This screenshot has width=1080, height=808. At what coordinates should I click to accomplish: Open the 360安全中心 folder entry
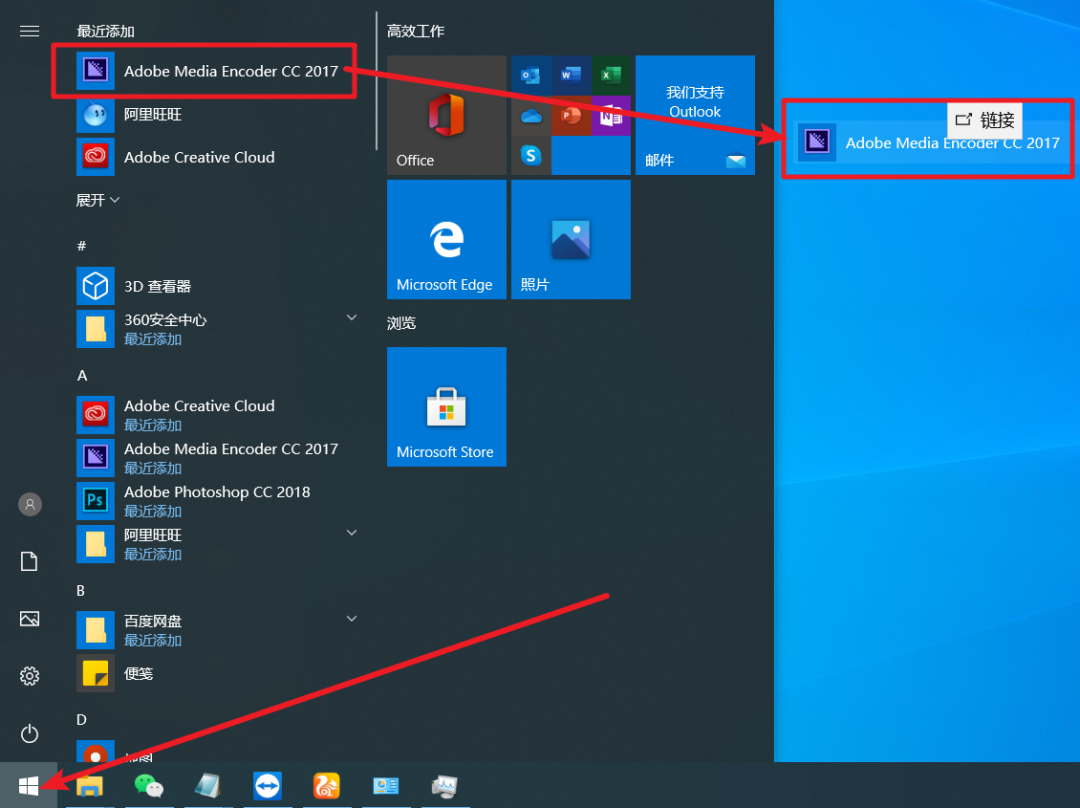coord(217,329)
